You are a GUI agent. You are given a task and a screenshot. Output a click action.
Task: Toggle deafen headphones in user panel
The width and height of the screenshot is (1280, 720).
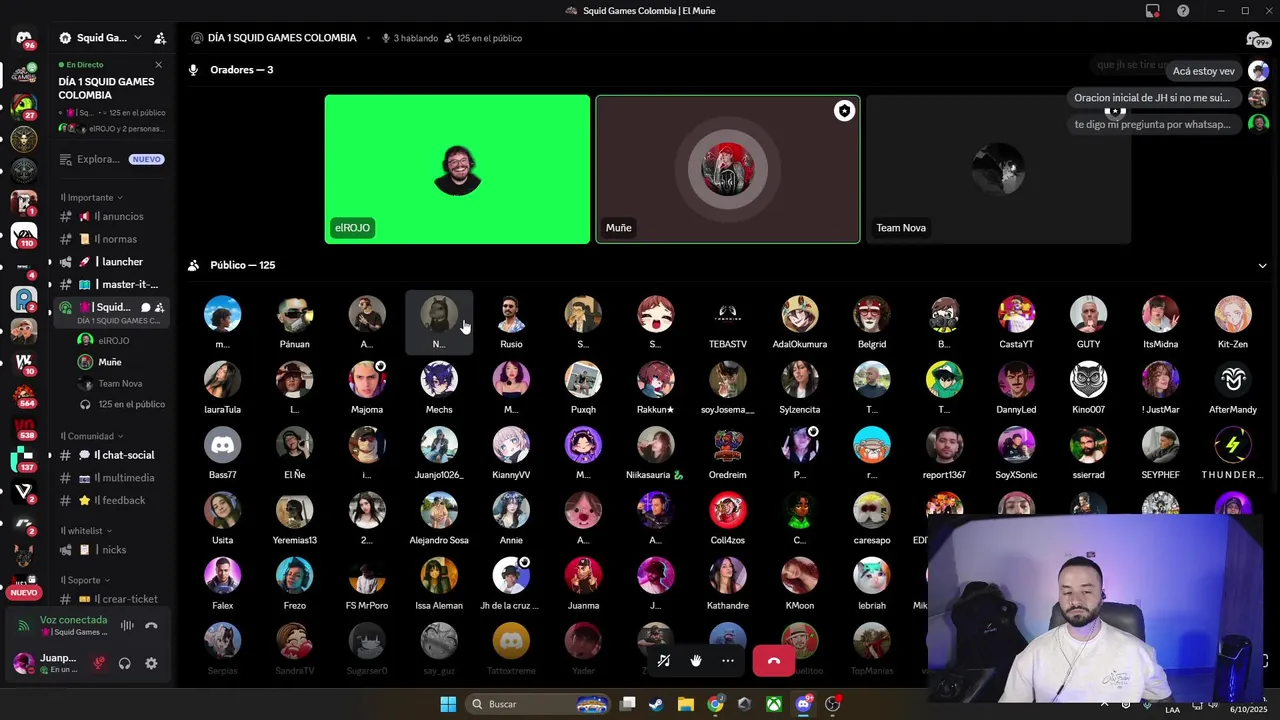[125, 663]
